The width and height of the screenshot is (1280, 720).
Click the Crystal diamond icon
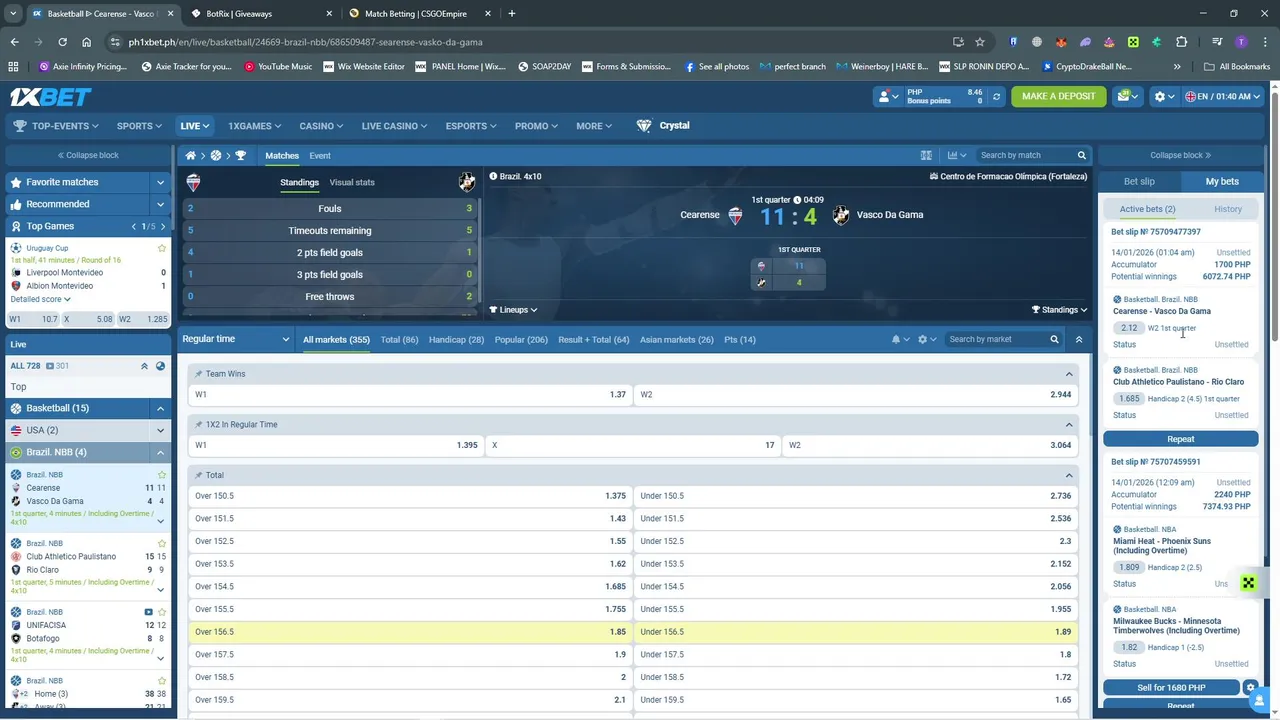[644, 126]
